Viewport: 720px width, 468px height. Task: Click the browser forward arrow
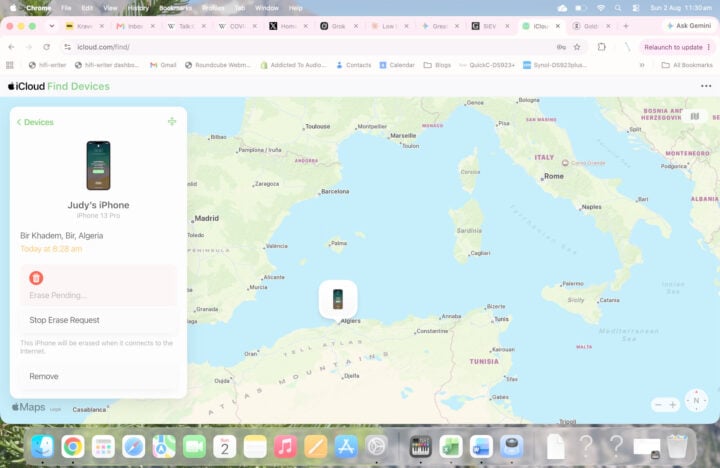click(x=29, y=47)
